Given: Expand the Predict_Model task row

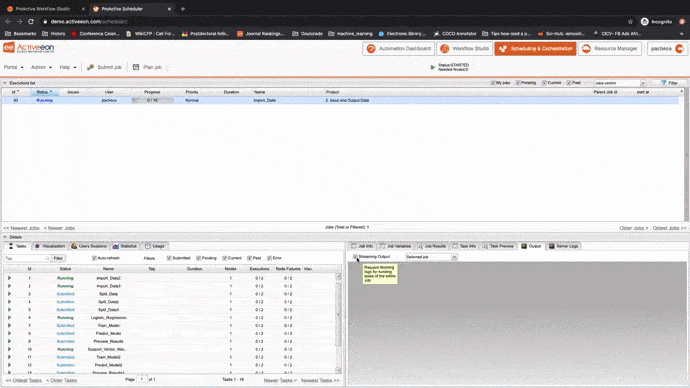Looking at the screenshot, I should [9, 333].
